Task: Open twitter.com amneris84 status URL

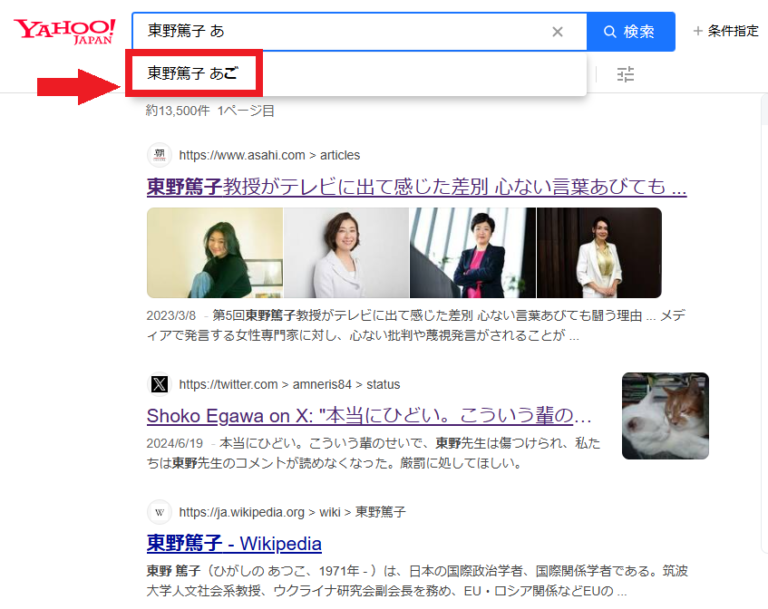Action: pyautogui.click(x=289, y=385)
